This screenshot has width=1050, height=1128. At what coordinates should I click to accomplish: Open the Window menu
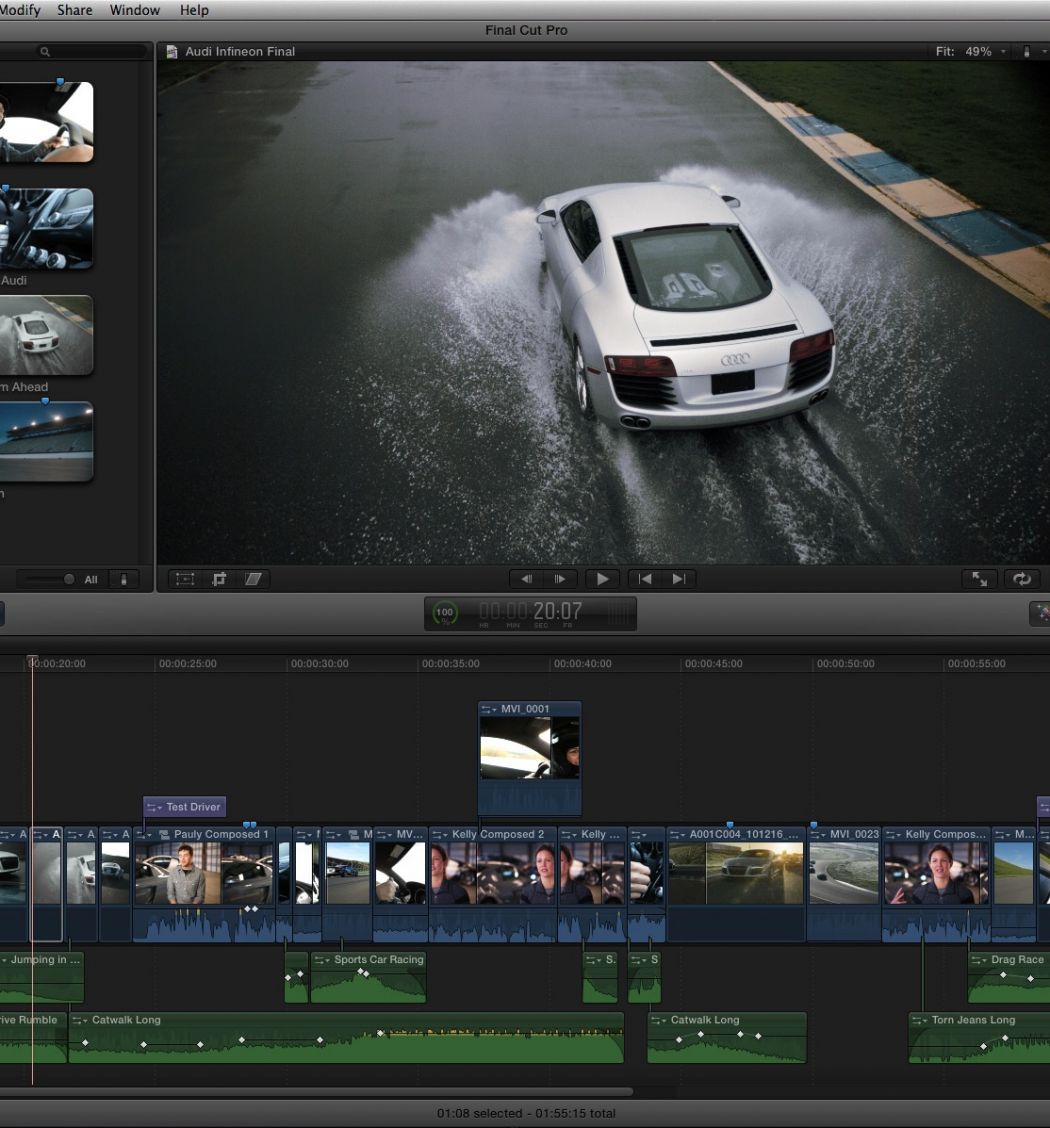pyautogui.click(x=134, y=10)
